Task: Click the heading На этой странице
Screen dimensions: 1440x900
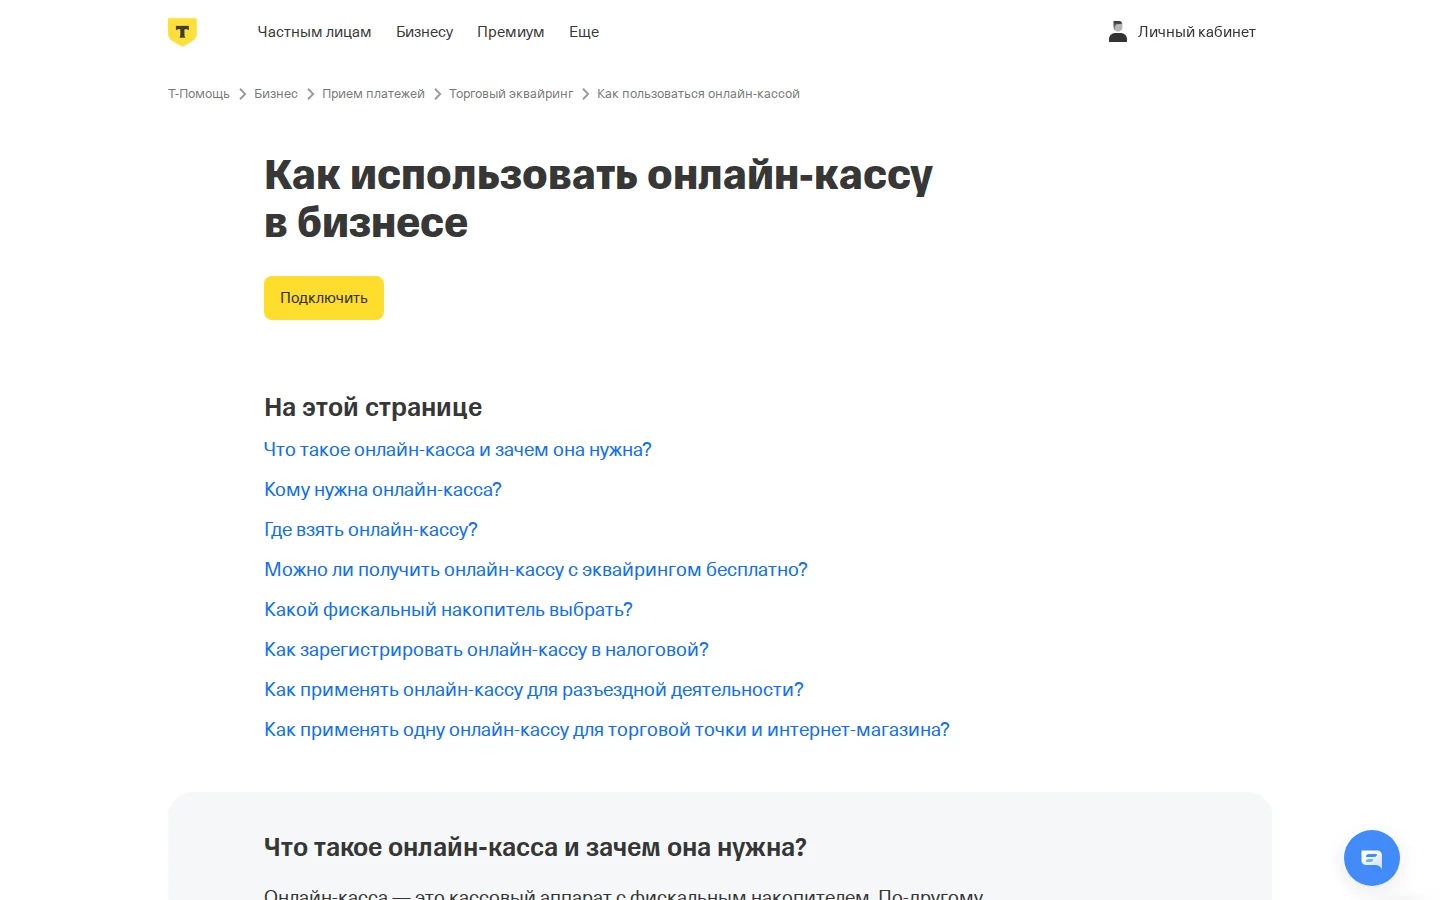Action: (373, 407)
